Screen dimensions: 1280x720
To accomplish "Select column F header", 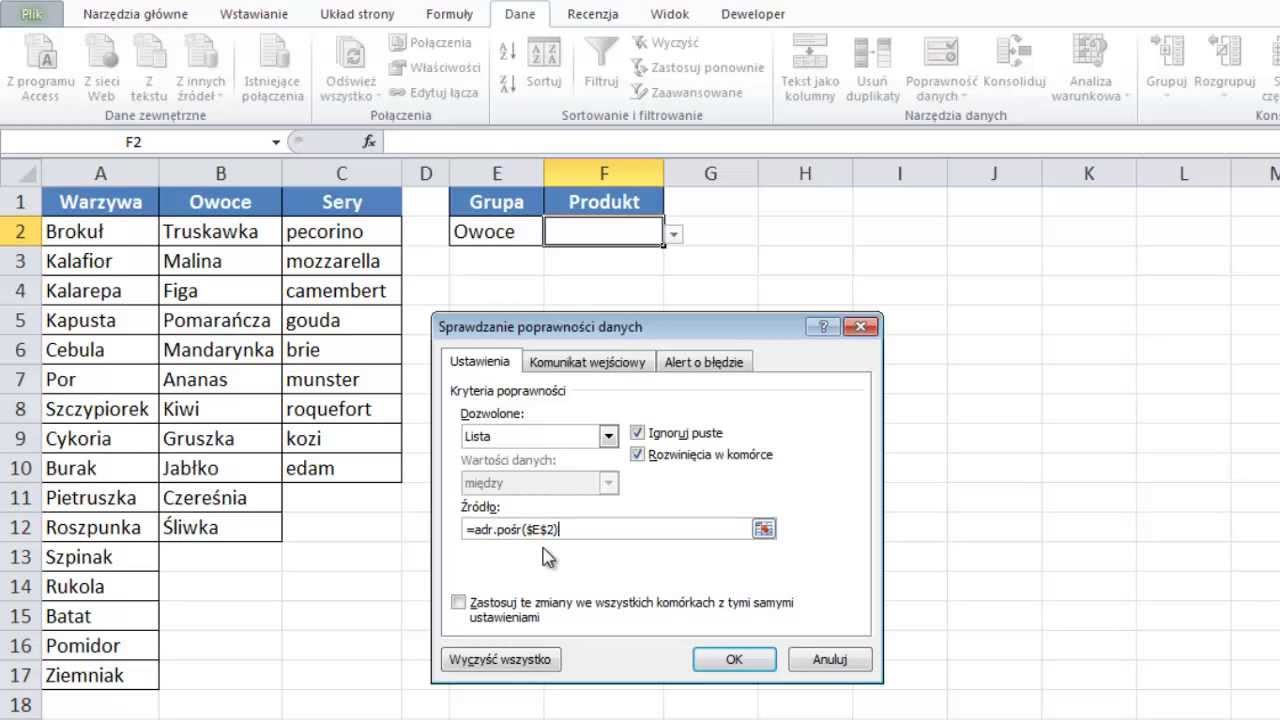I will point(604,173).
